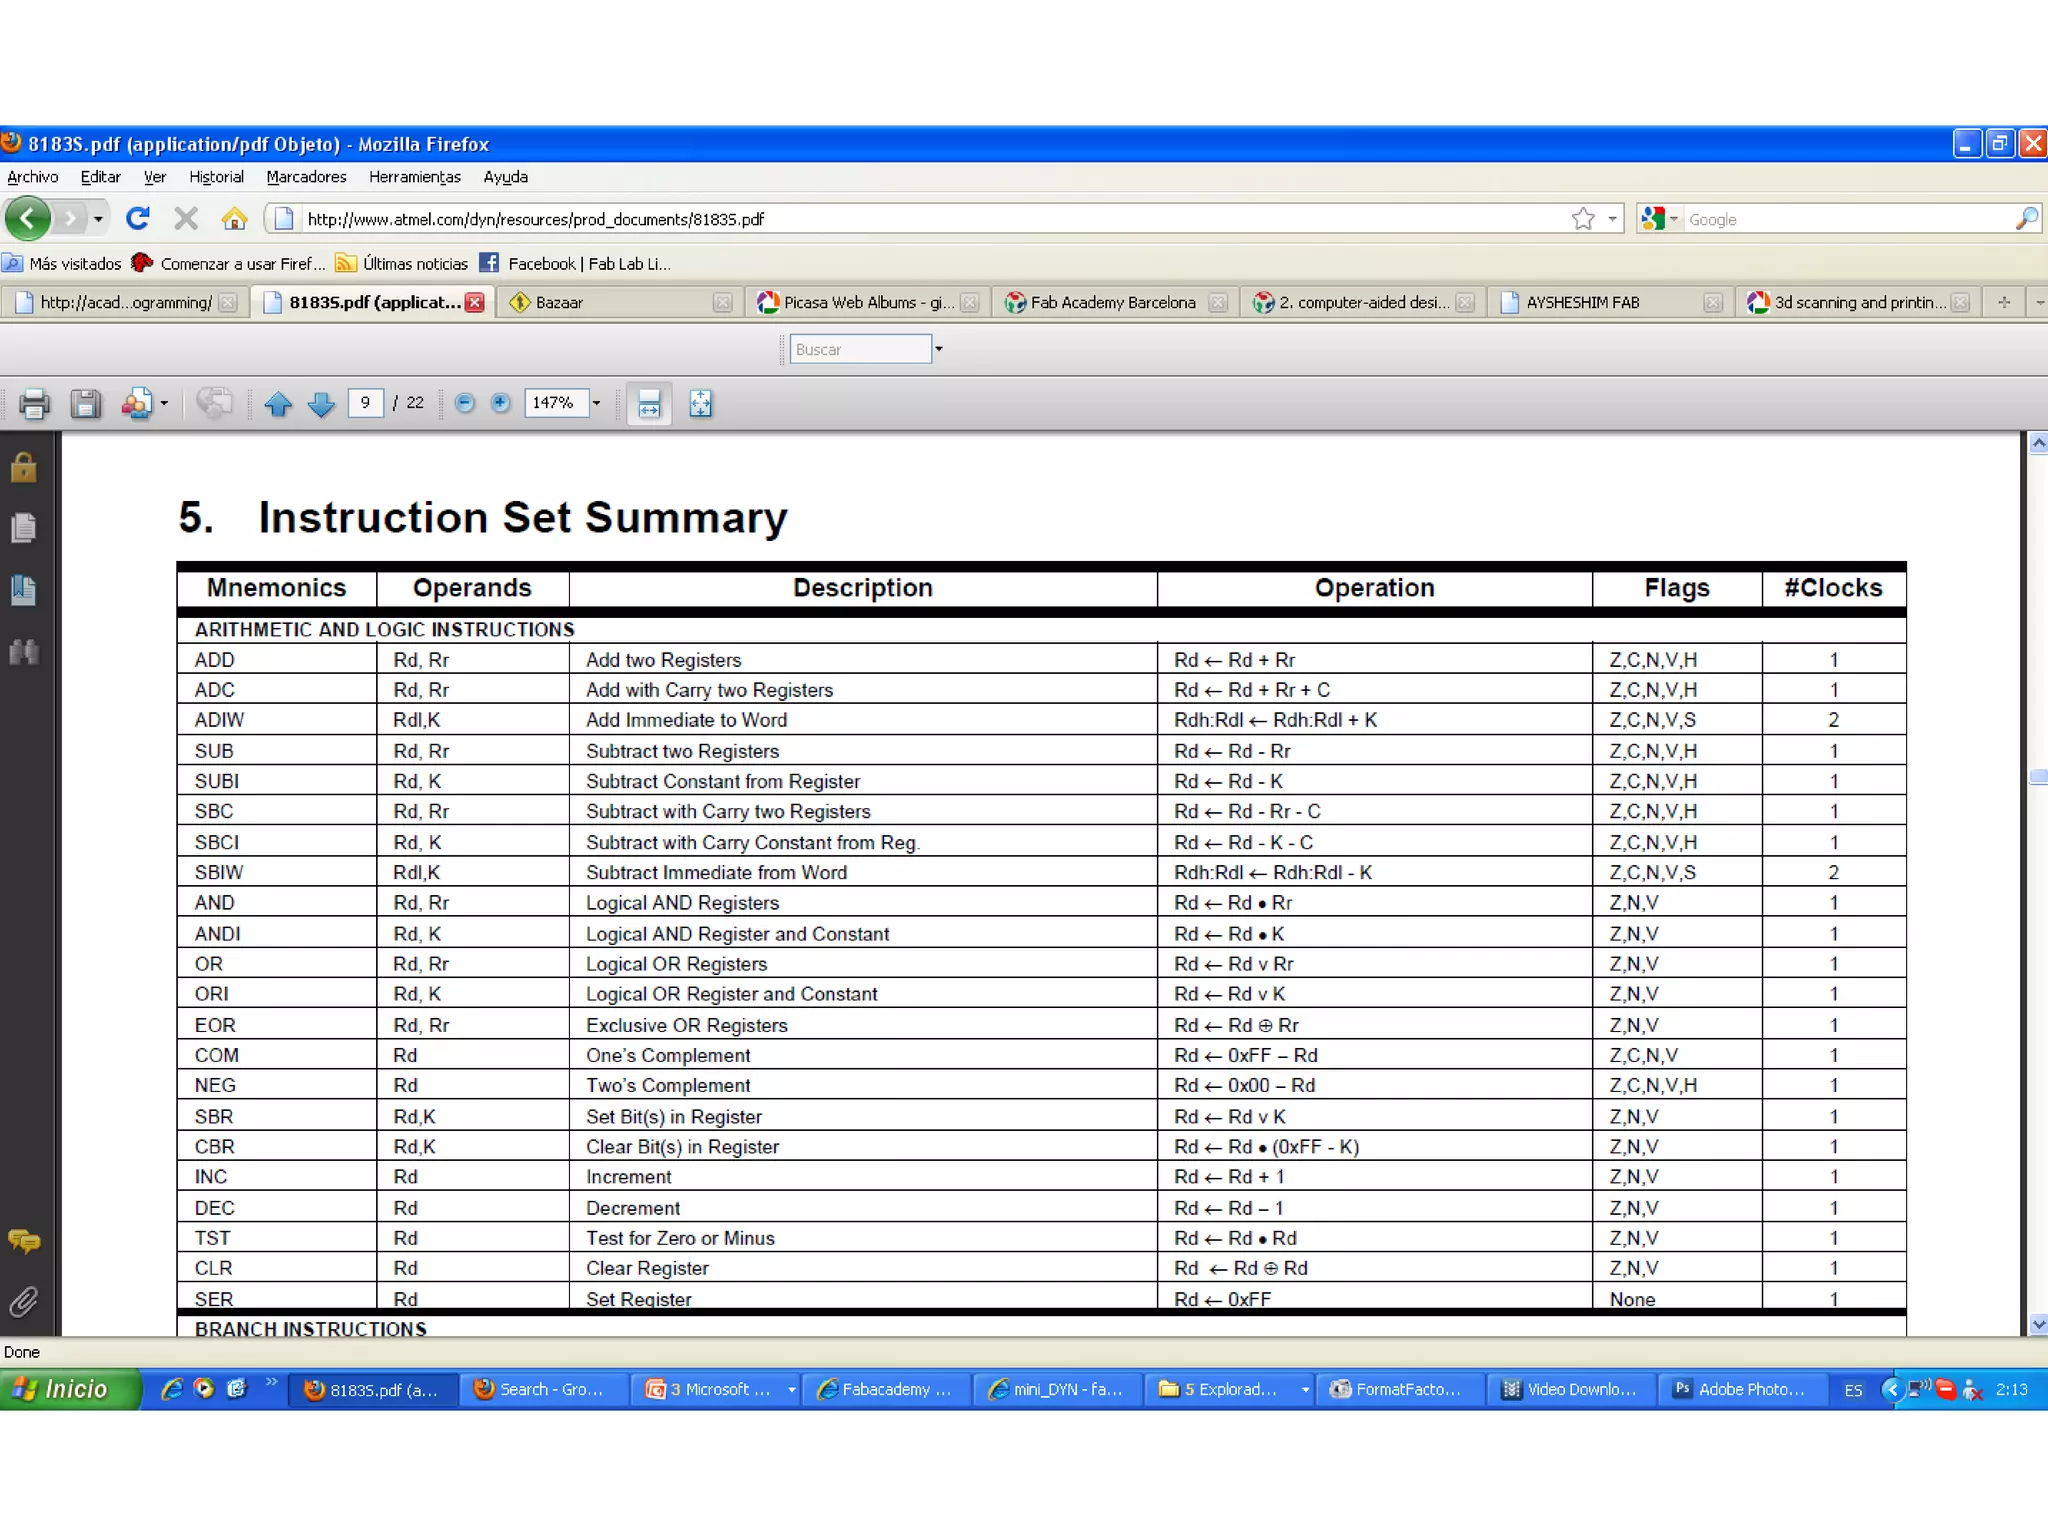Screen dimensions: 2048x1536
Task: Open the Marcadores menu
Action: click(x=306, y=177)
